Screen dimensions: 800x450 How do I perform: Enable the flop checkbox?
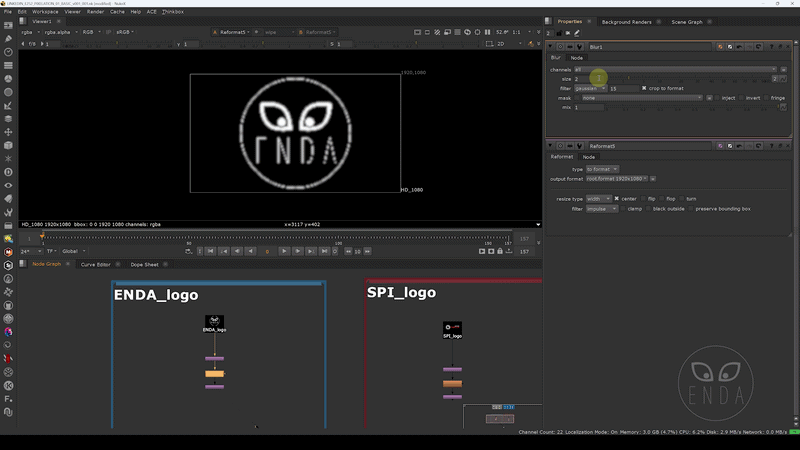pyautogui.click(x=662, y=198)
